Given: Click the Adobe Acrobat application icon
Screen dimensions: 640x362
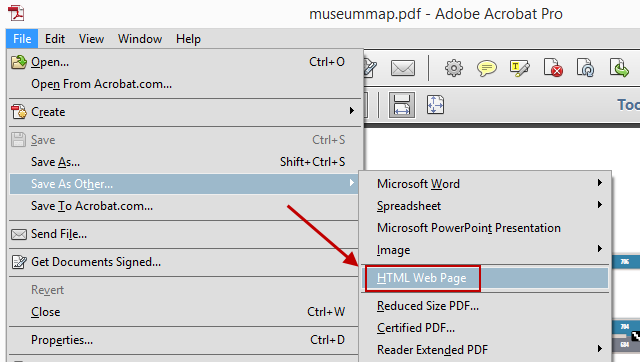Looking at the screenshot, I should point(16,13).
